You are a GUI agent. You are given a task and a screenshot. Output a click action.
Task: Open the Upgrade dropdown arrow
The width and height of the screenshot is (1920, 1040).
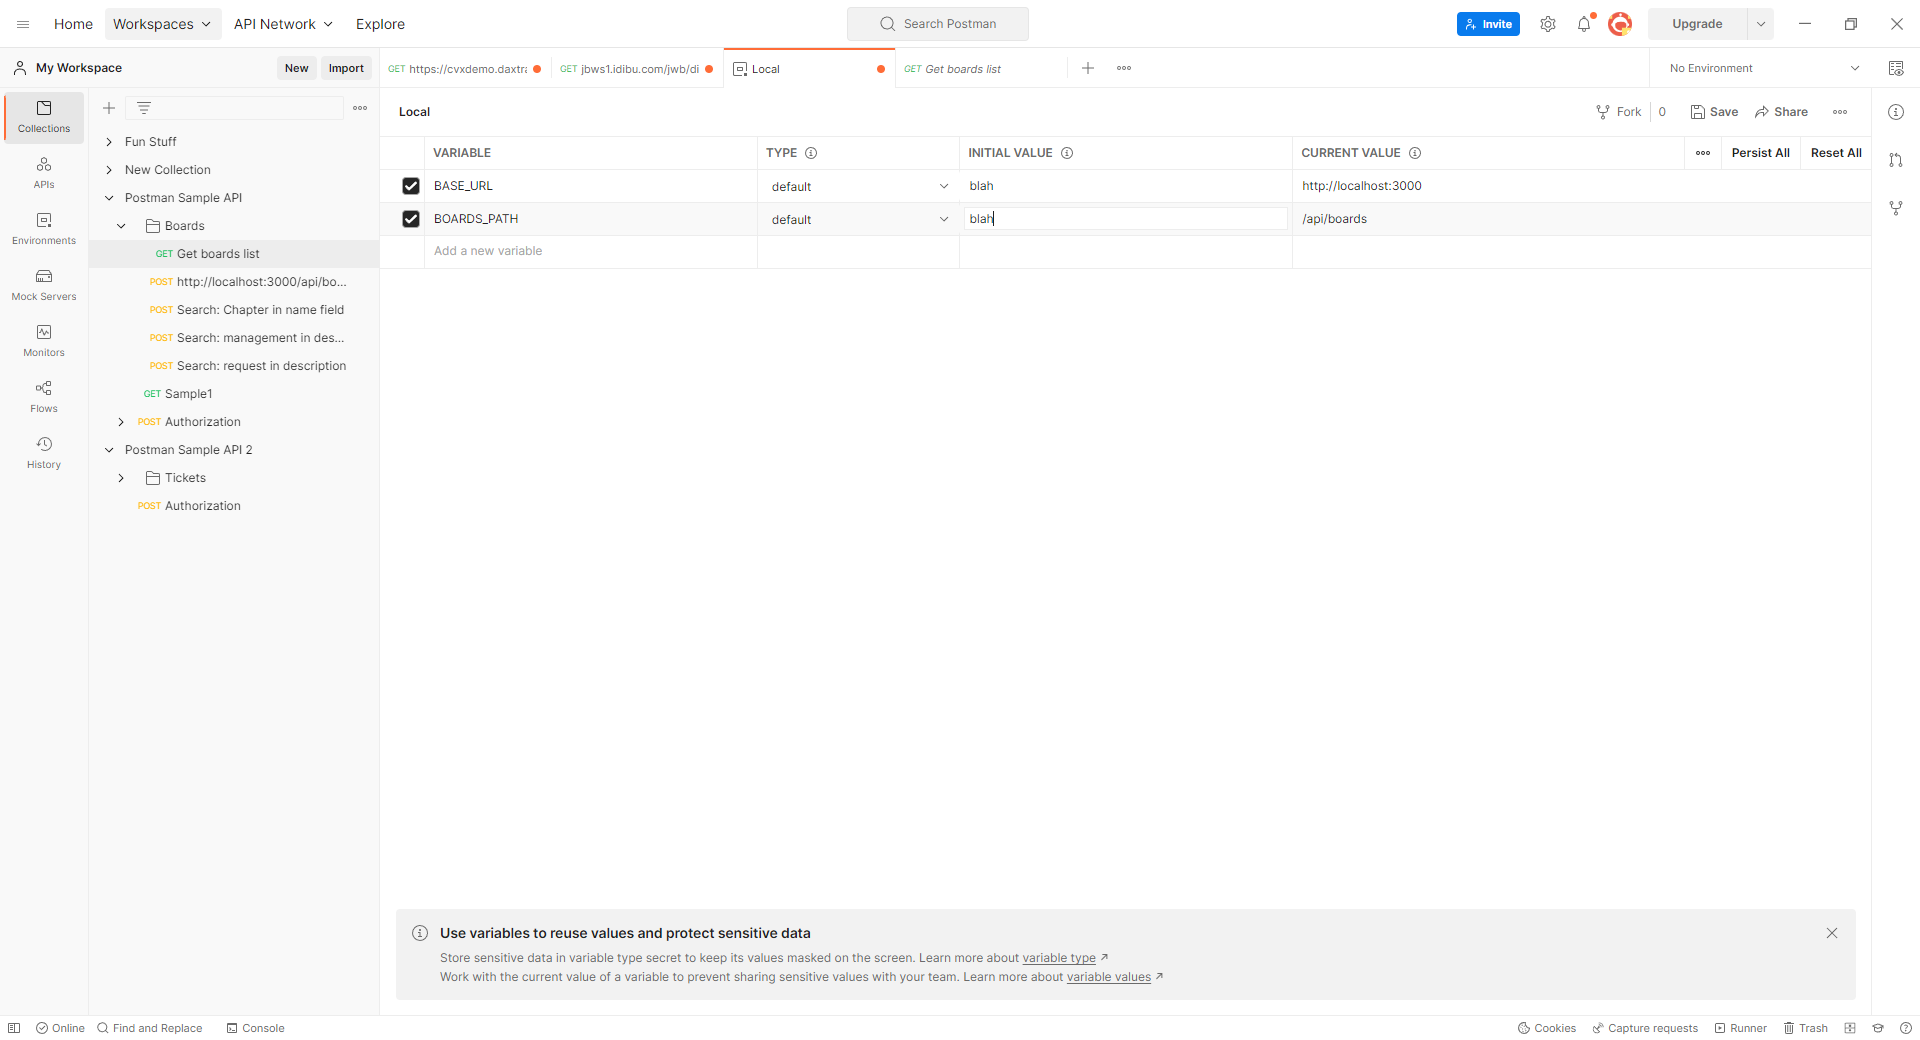click(1761, 24)
